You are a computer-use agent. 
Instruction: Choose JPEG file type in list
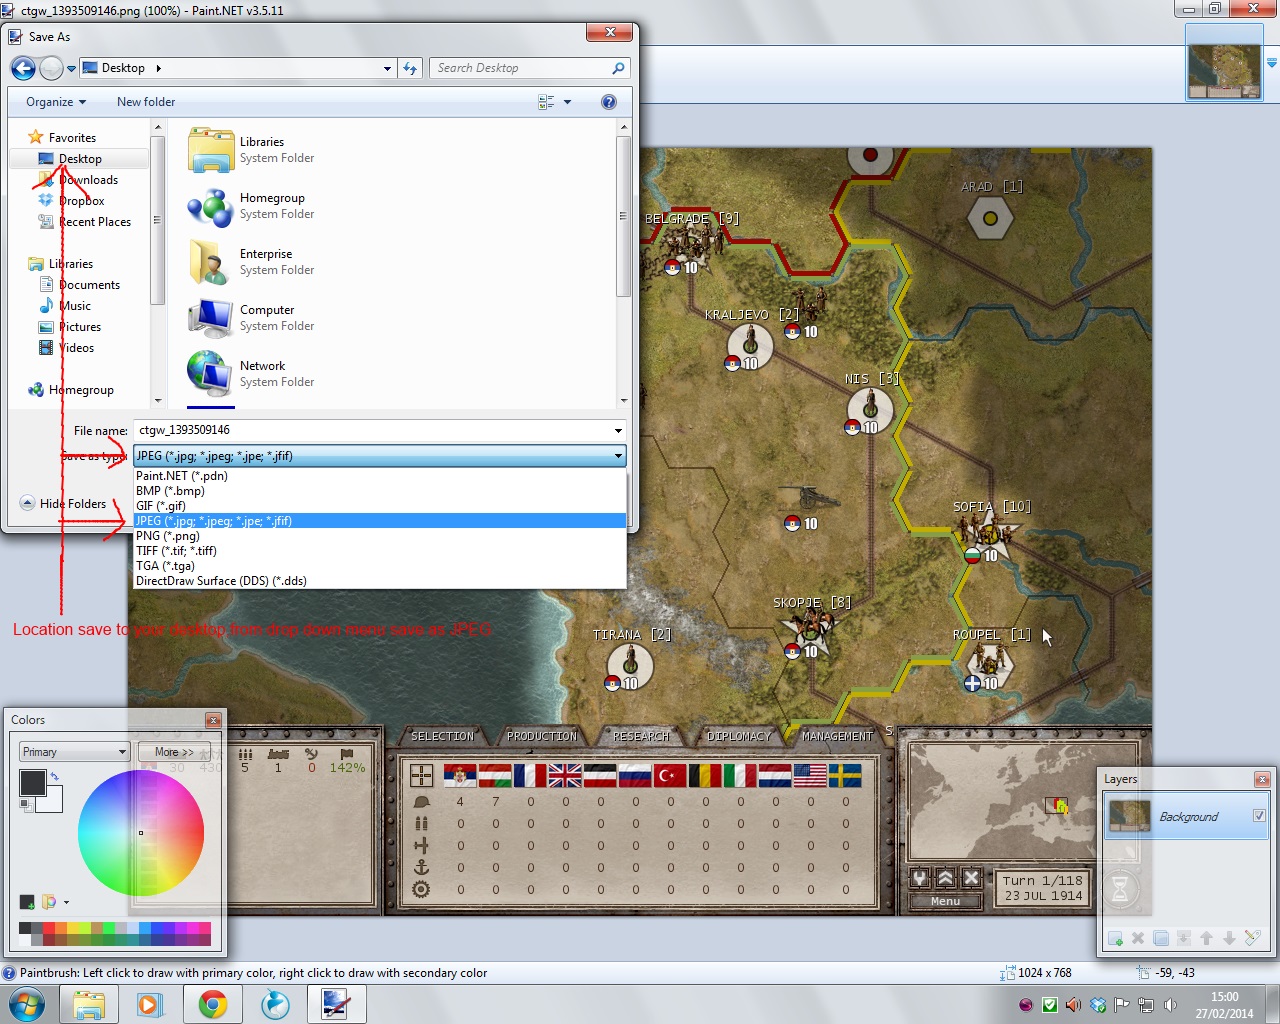(380, 521)
